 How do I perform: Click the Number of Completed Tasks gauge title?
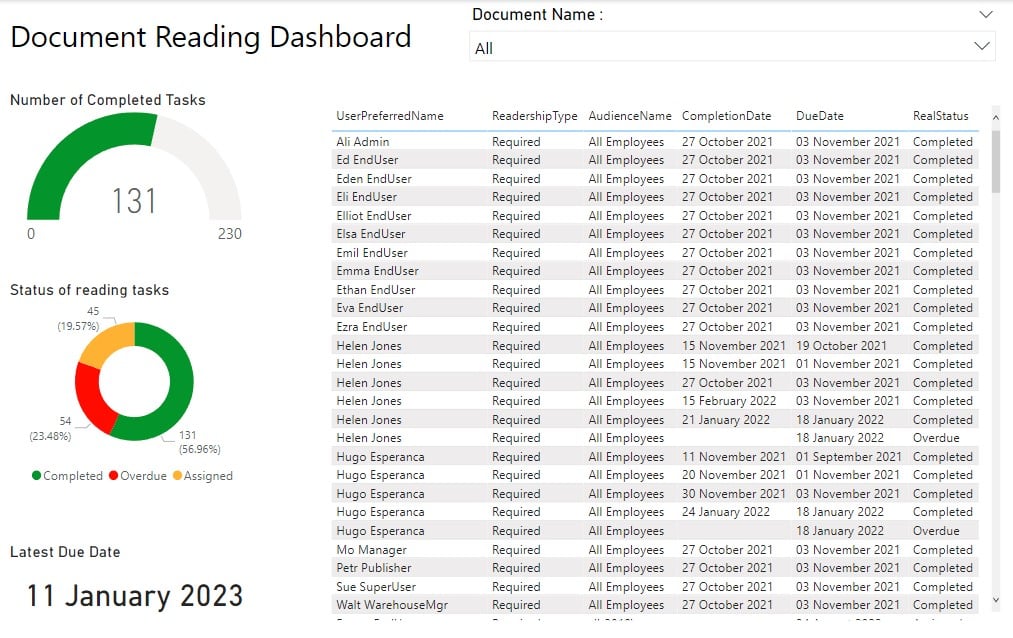(x=105, y=100)
